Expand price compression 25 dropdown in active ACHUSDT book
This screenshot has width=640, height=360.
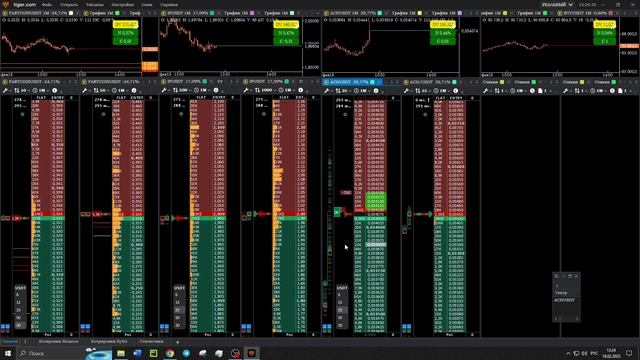(343, 91)
